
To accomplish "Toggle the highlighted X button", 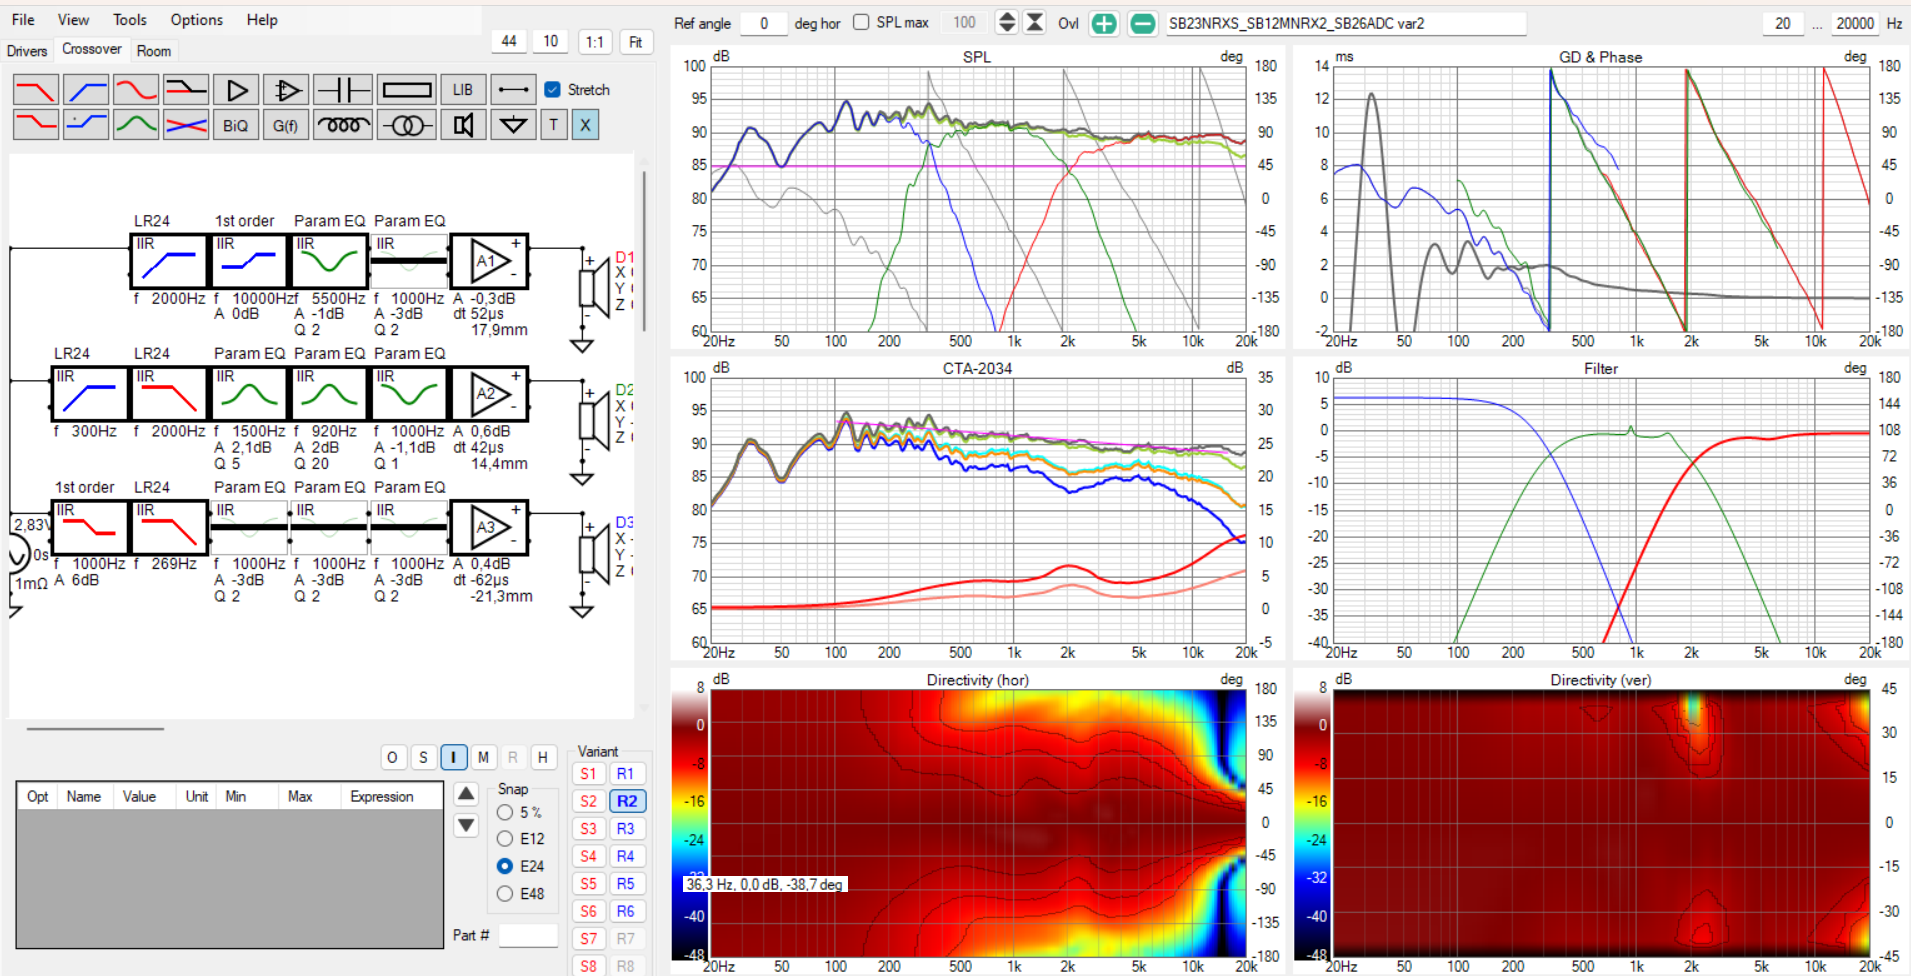I will coord(586,125).
